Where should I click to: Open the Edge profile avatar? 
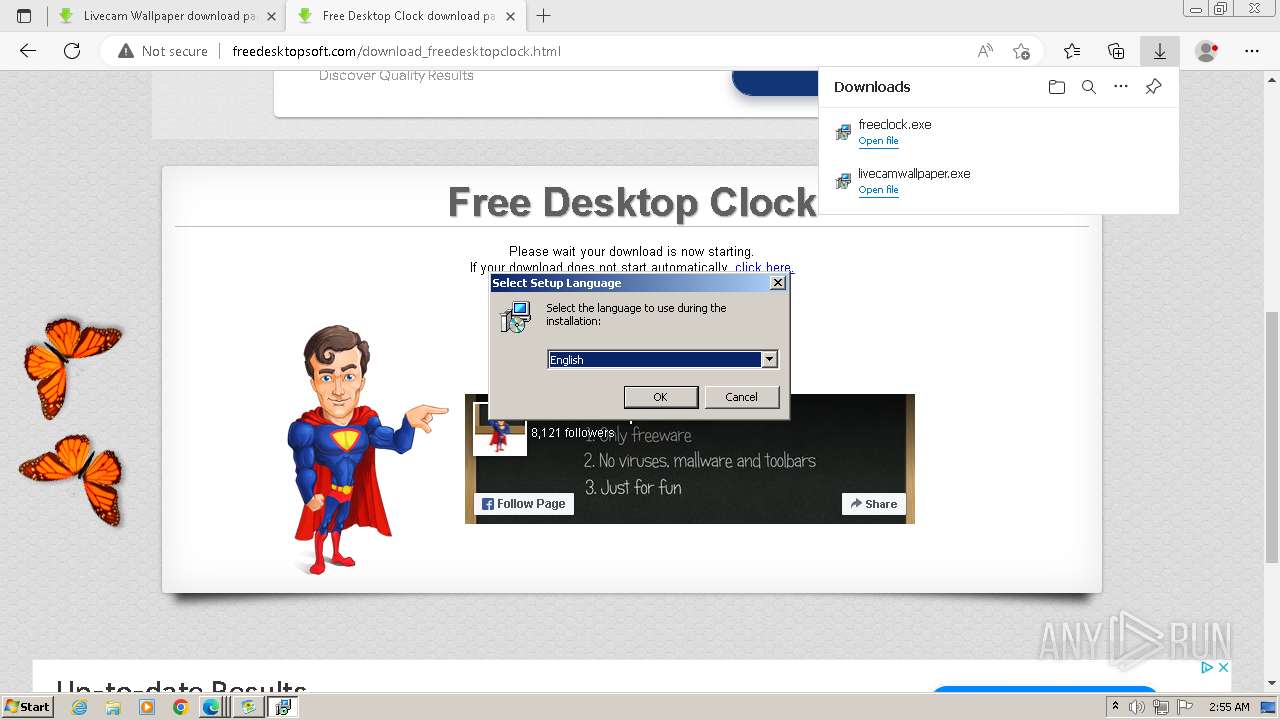click(1207, 51)
